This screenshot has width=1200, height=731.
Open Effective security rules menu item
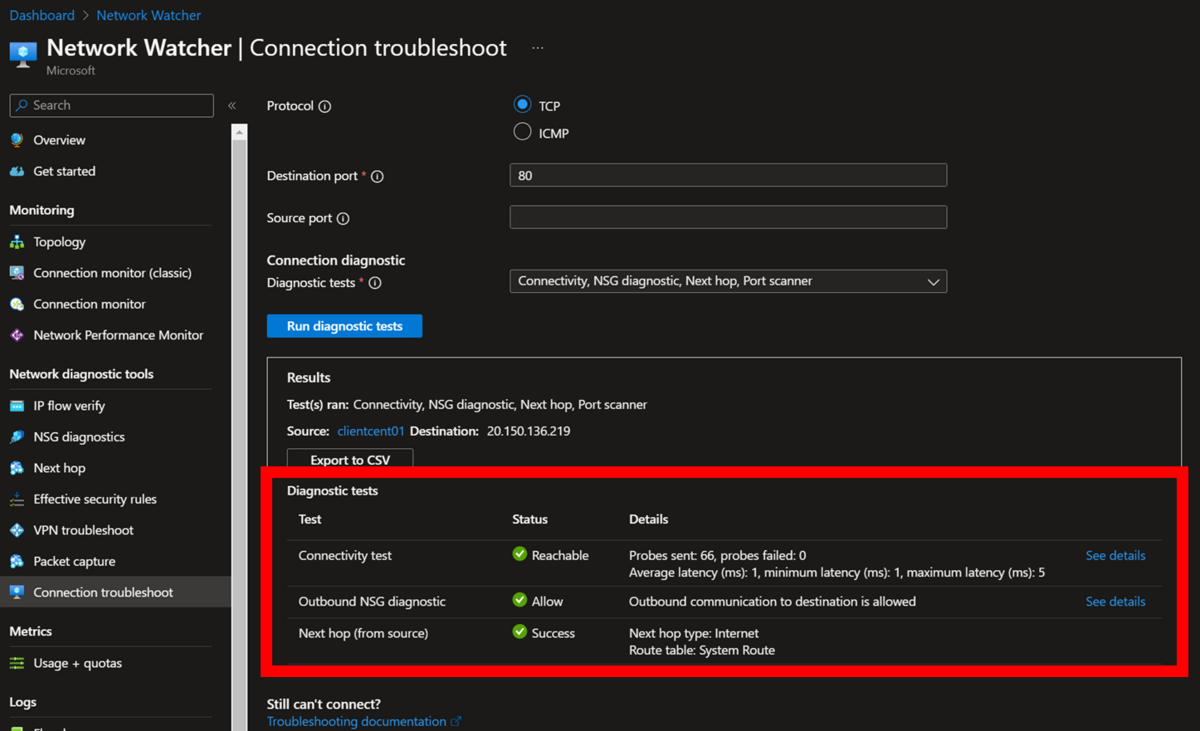[x=95, y=499]
